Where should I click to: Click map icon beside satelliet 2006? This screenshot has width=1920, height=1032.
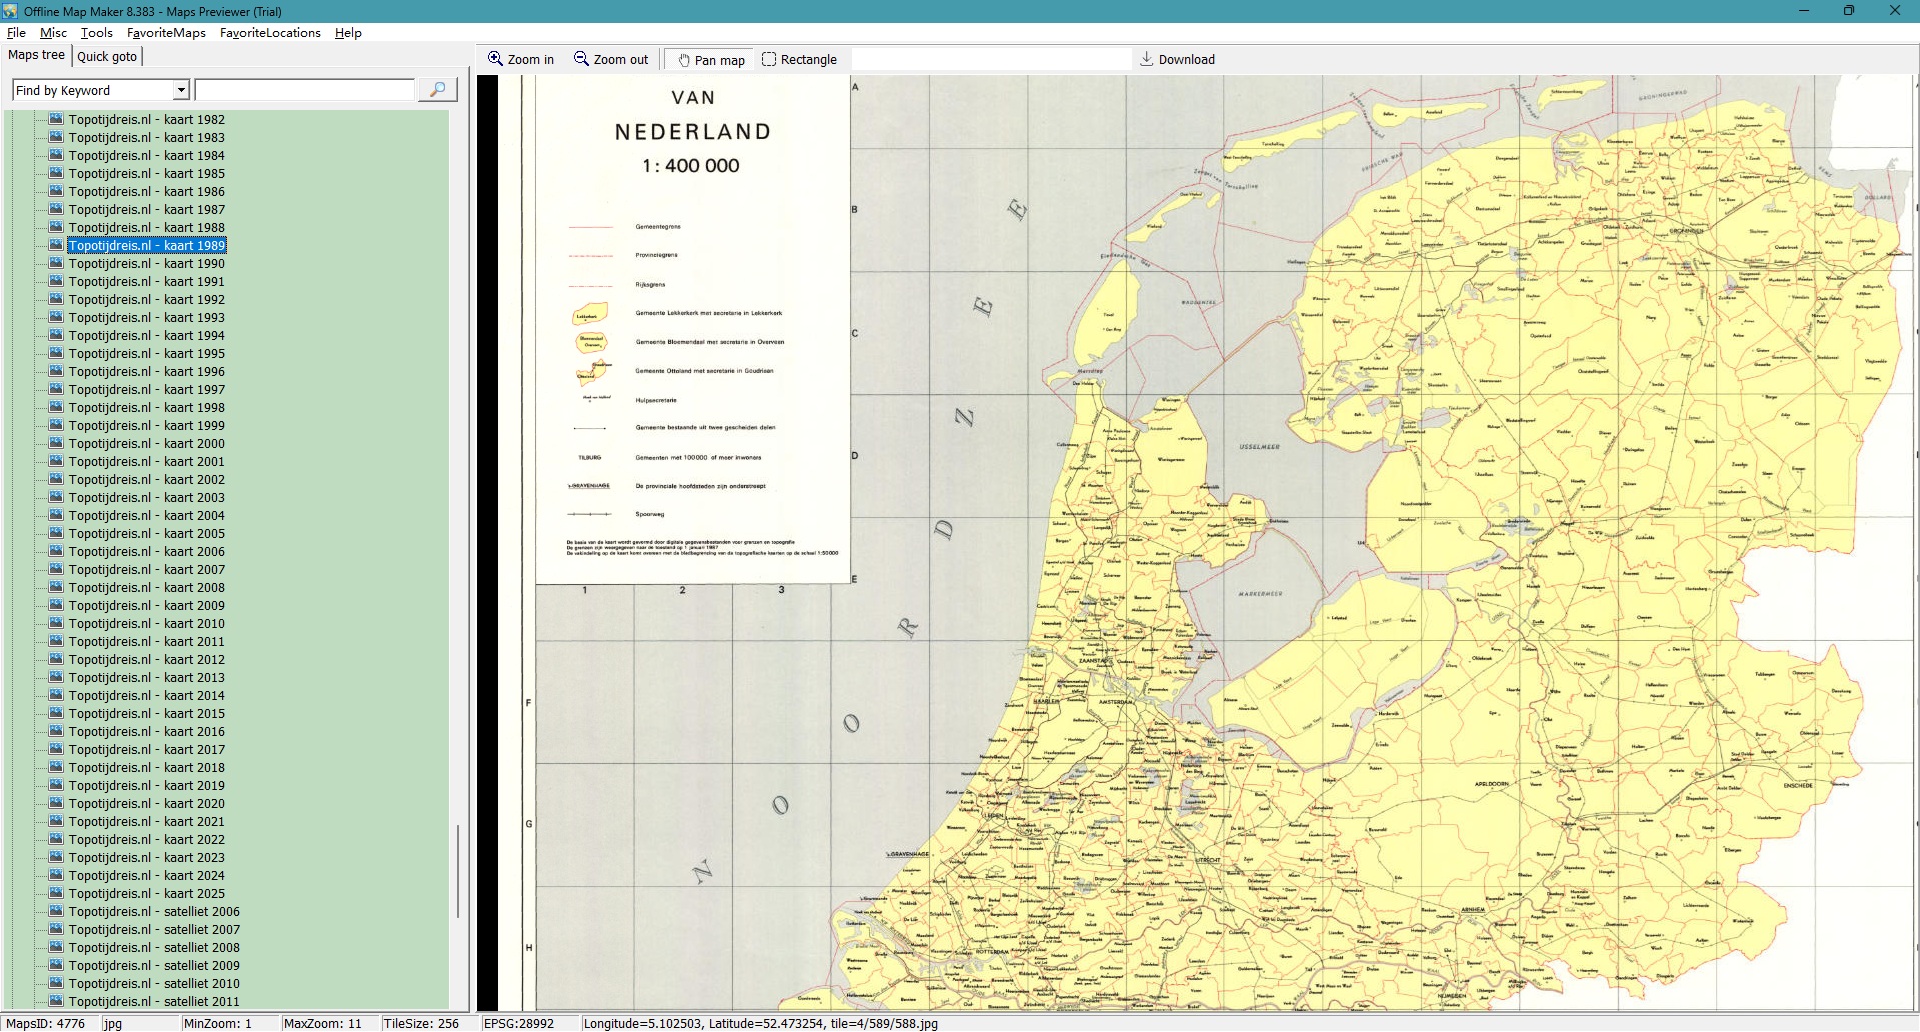coord(56,911)
